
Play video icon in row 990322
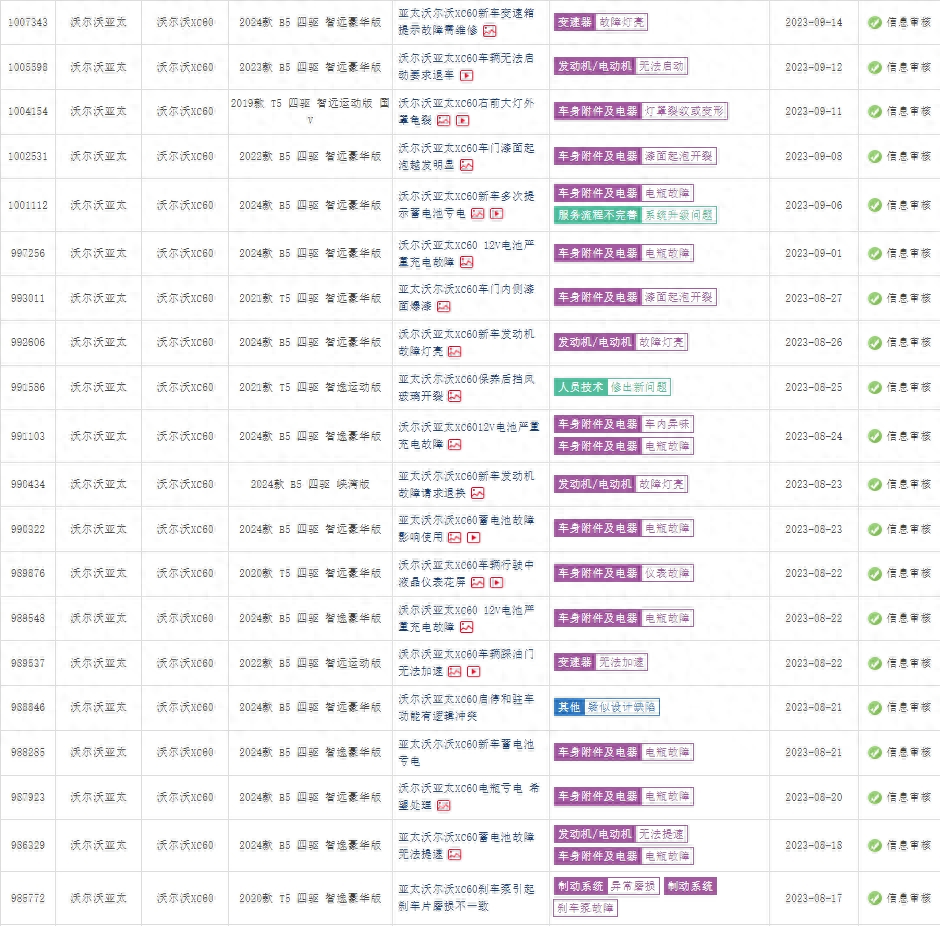[474, 538]
